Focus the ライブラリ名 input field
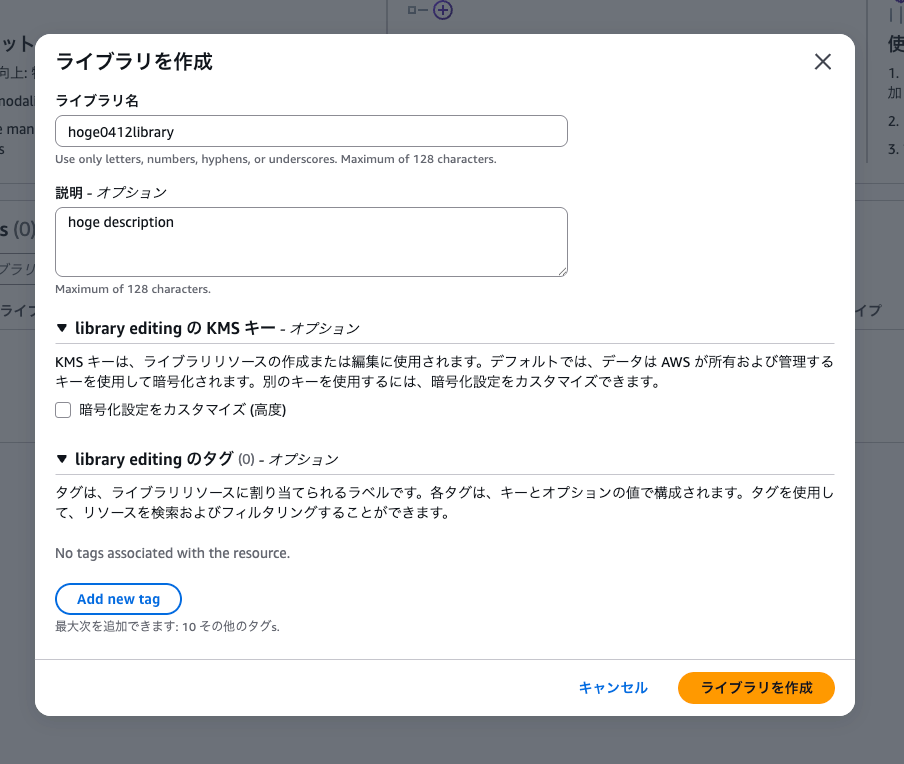The image size is (904, 764). pos(310,131)
